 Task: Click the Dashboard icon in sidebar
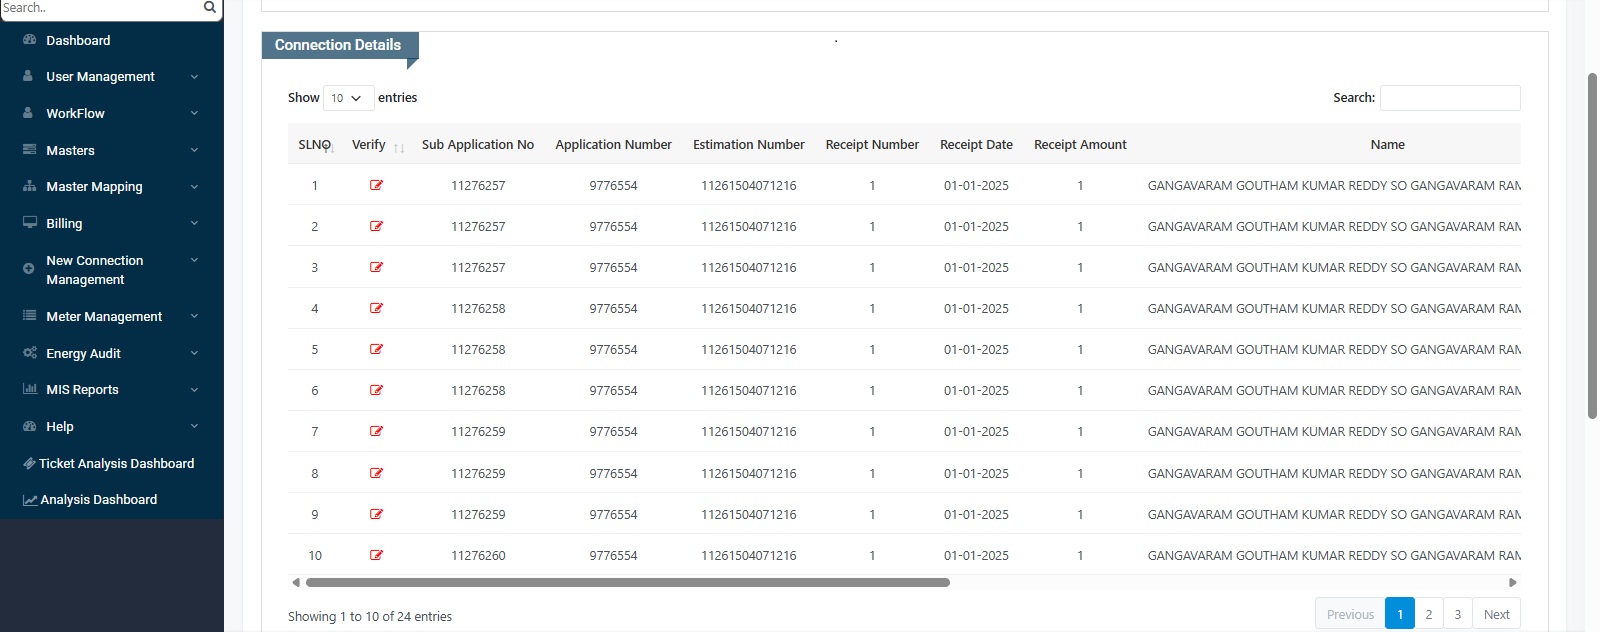click(29, 40)
